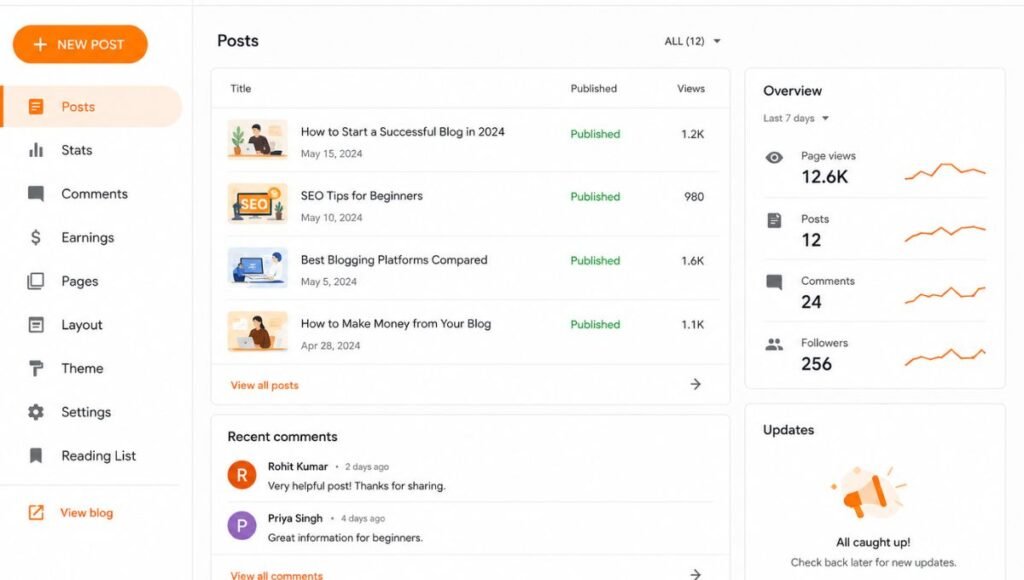1024x580 pixels.
Task: Click the NEW POST button
Action: click(x=80, y=44)
